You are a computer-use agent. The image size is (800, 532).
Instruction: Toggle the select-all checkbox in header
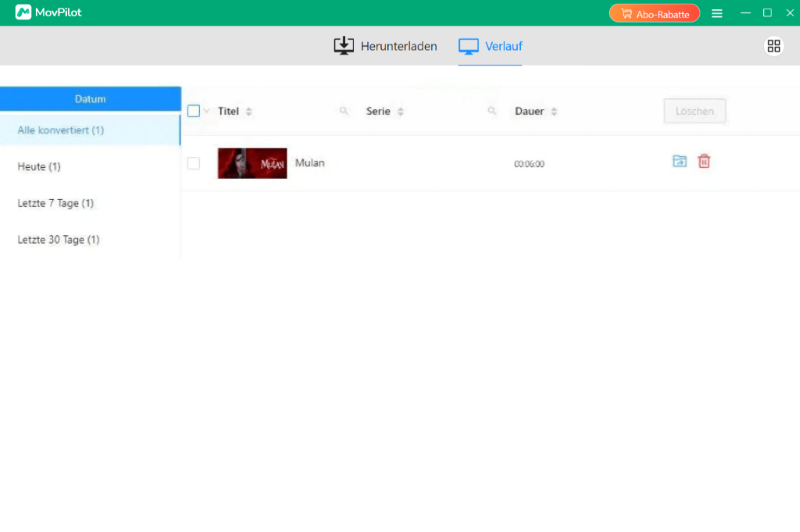(x=193, y=111)
